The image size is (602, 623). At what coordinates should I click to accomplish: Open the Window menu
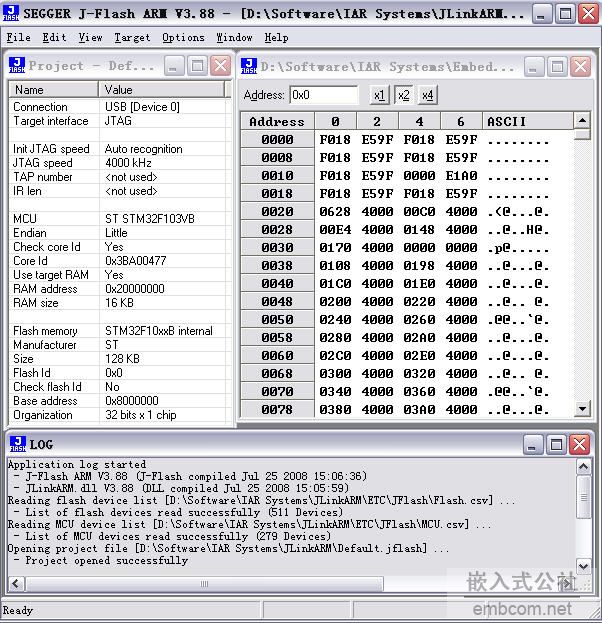coord(234,37)
